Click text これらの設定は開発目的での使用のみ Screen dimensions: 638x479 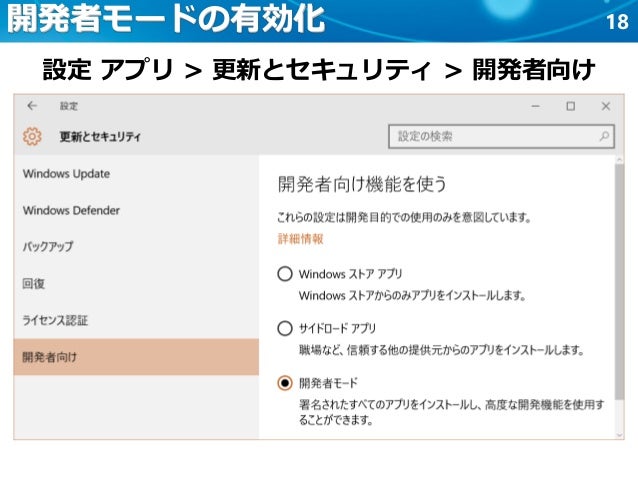pos(364,217)
